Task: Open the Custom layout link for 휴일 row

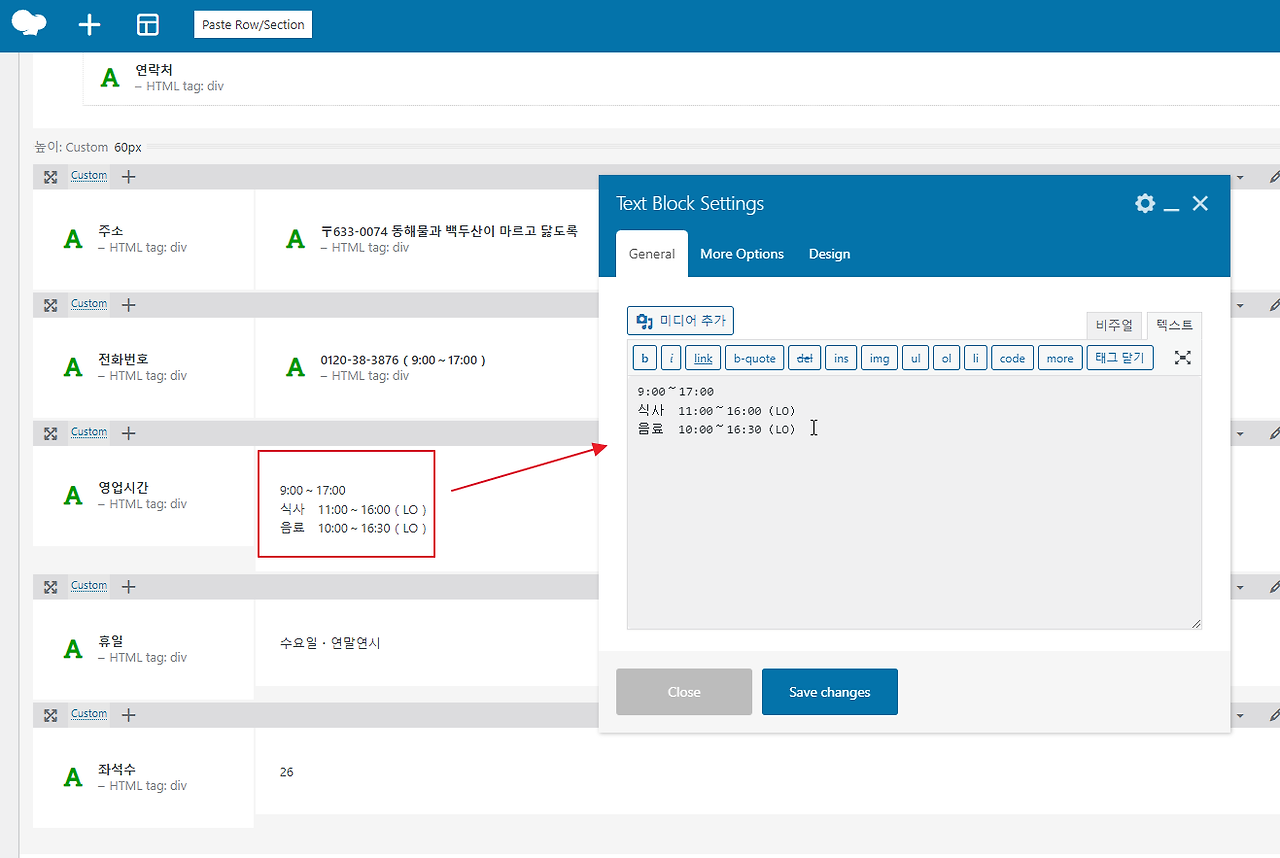Action: click(89, 586)
